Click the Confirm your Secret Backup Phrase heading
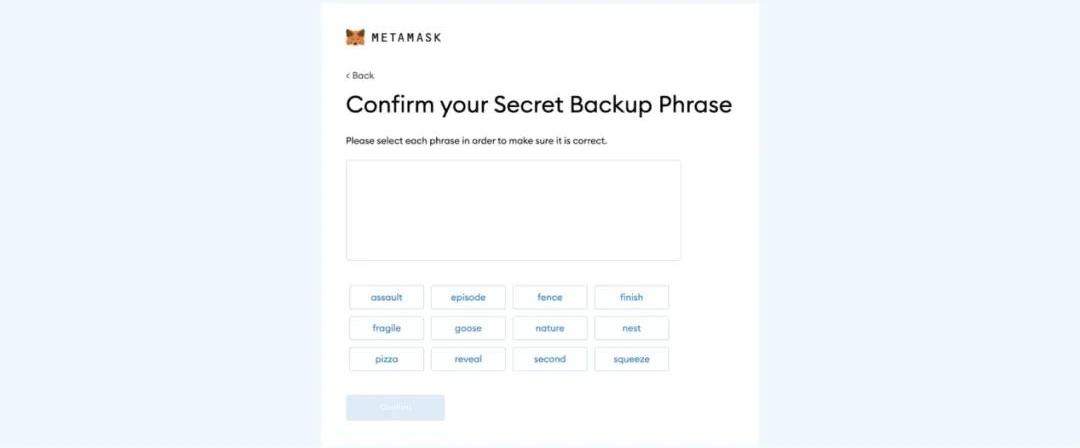 pos(538,105)
